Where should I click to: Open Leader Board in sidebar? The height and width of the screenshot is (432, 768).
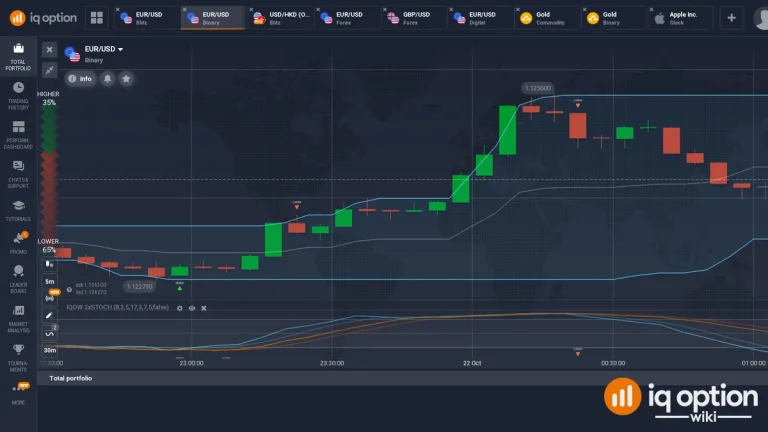point(18,279)
